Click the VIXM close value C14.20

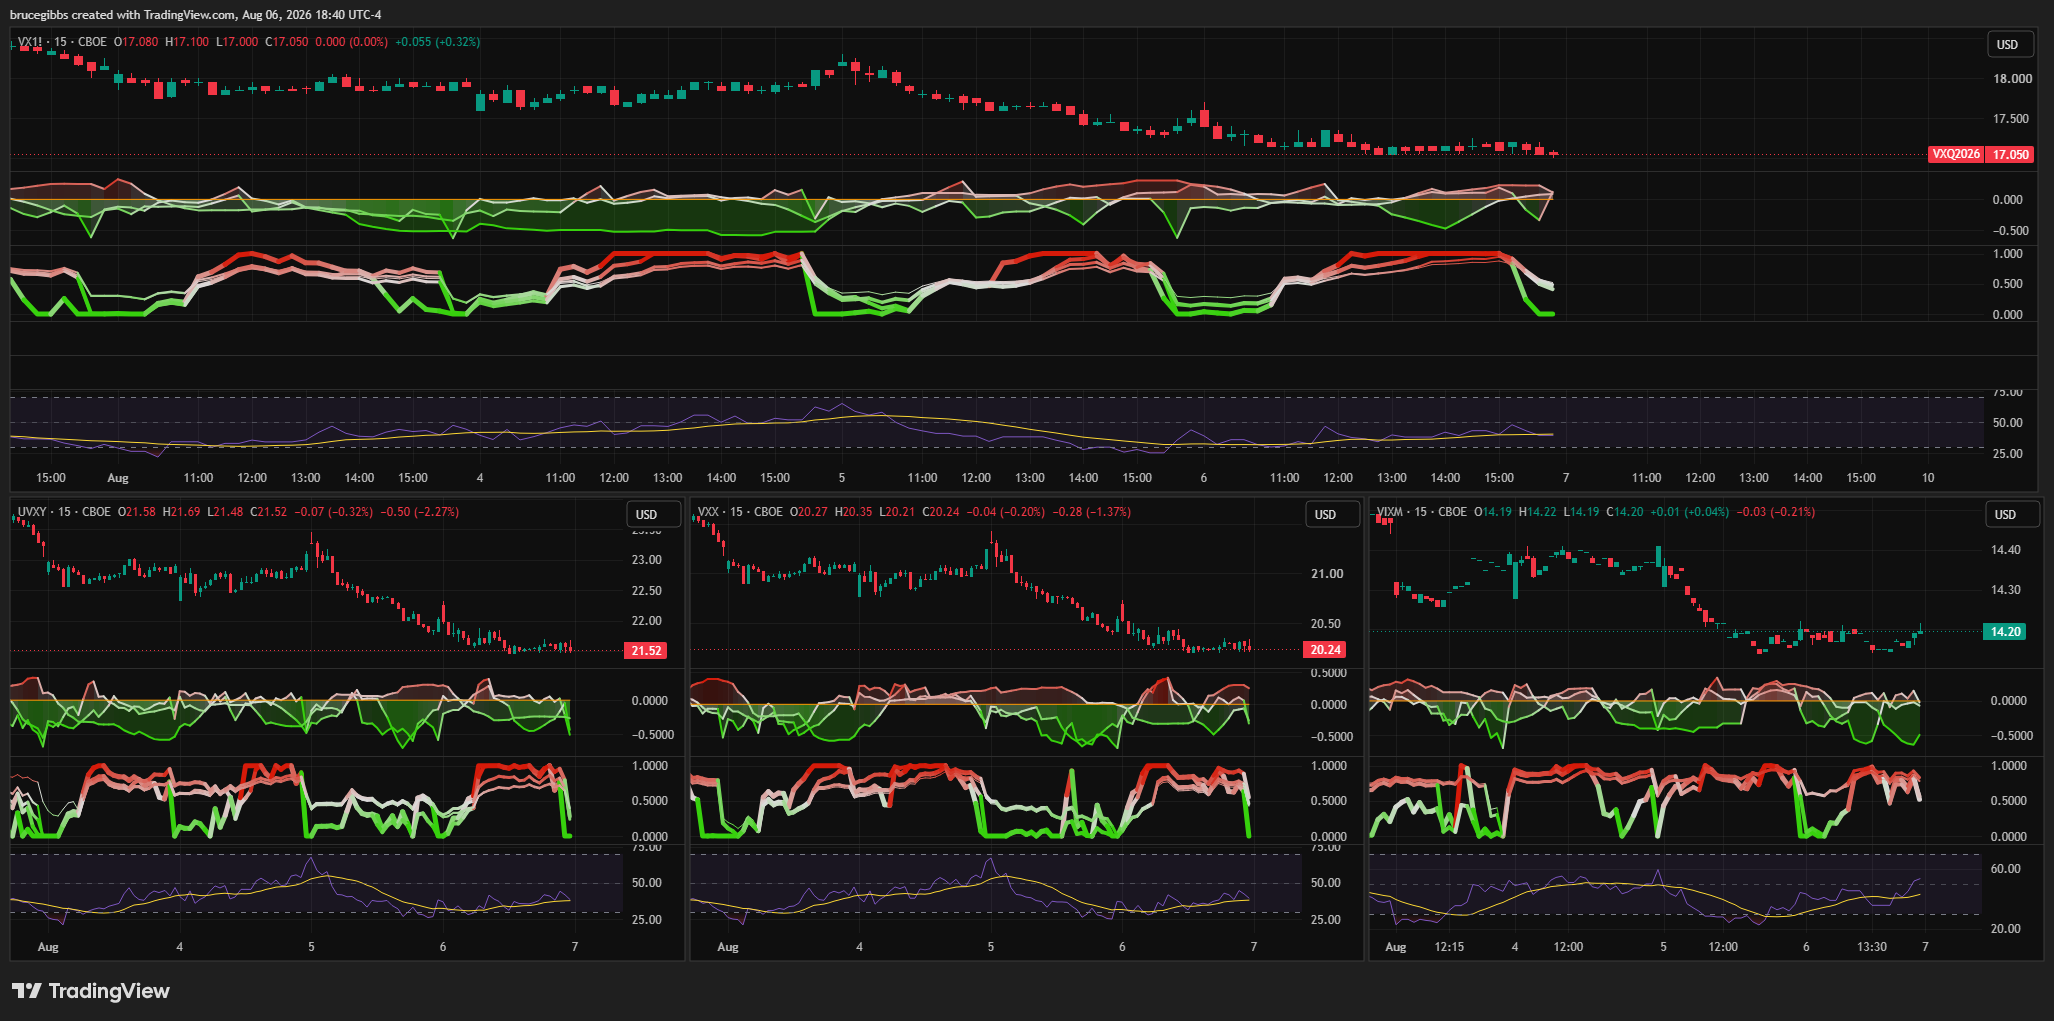click(x=1625, y=512)
